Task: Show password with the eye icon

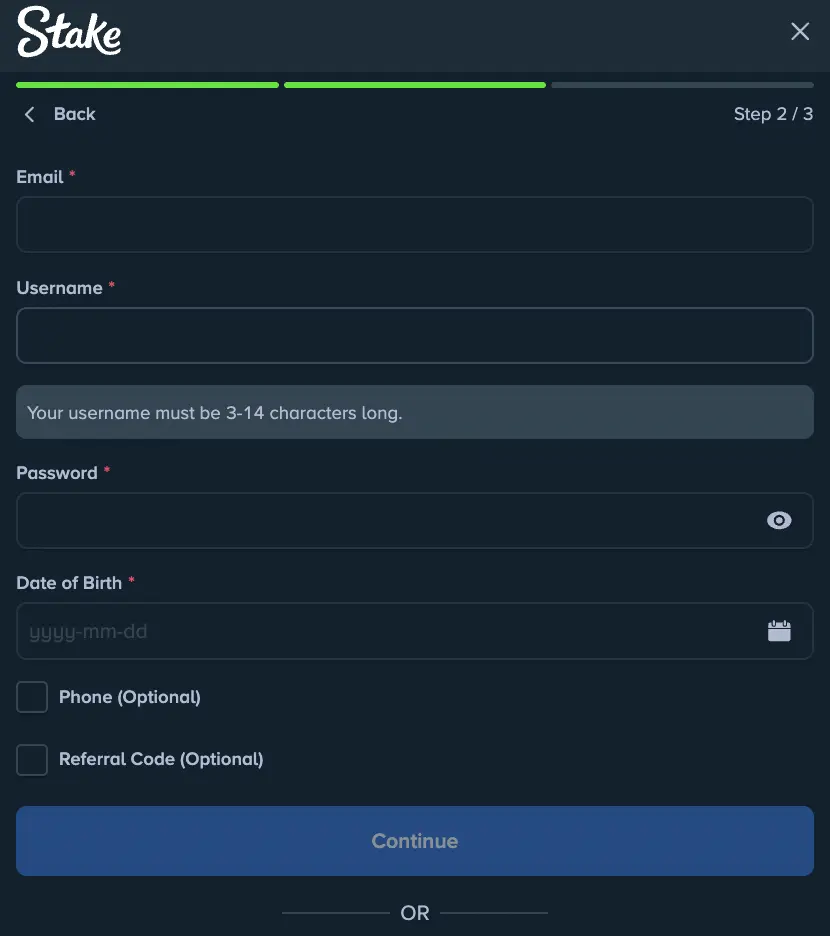Action: (779, 520)
